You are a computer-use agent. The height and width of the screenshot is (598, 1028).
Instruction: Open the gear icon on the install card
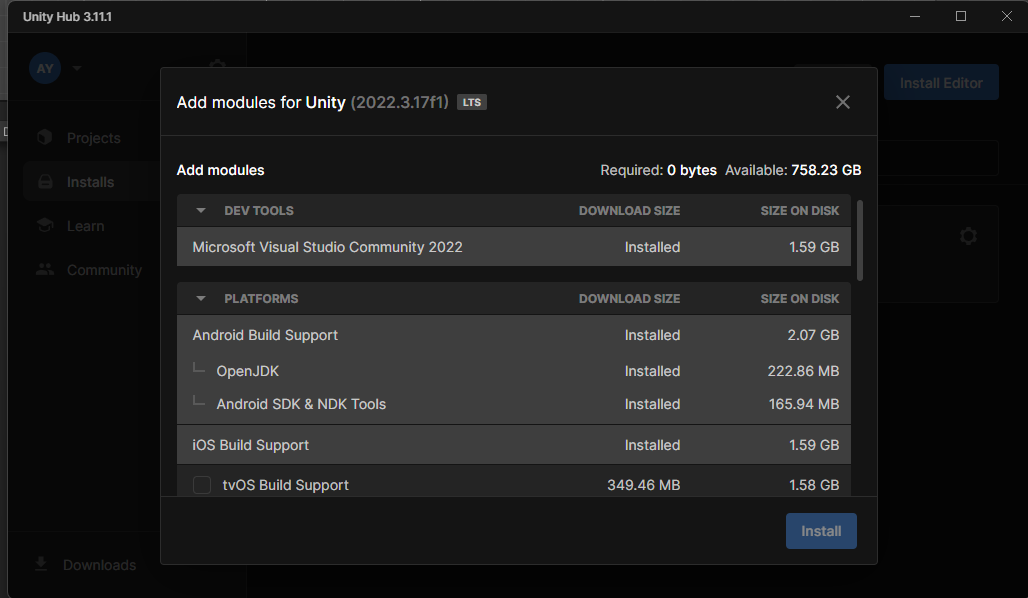coord(968,236)
